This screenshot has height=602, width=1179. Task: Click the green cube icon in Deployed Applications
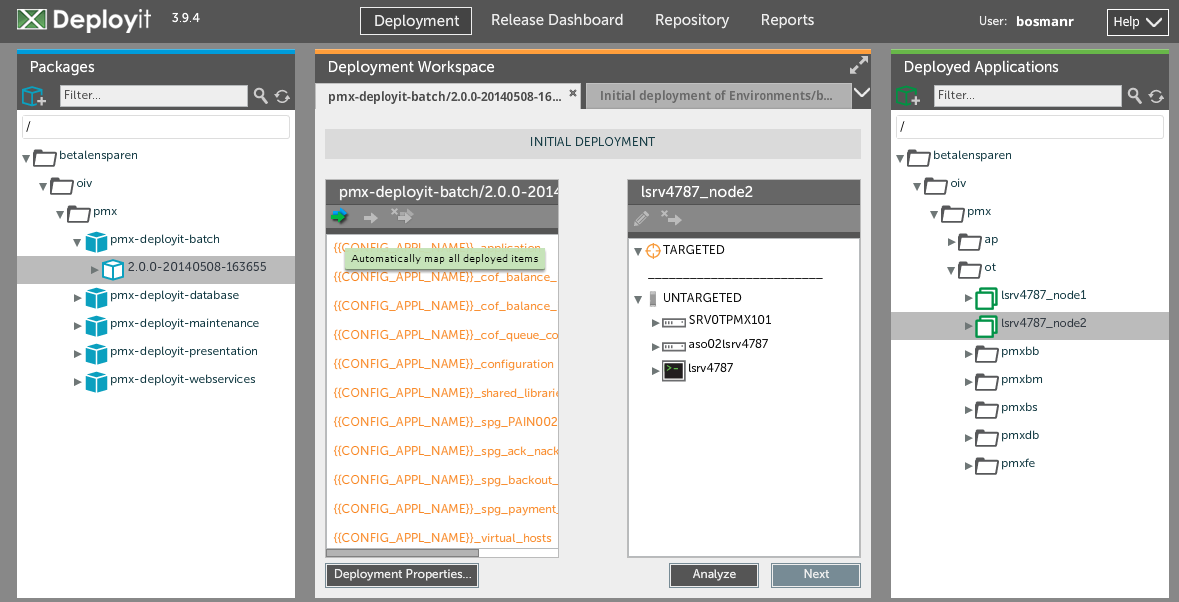coord(908,96)
